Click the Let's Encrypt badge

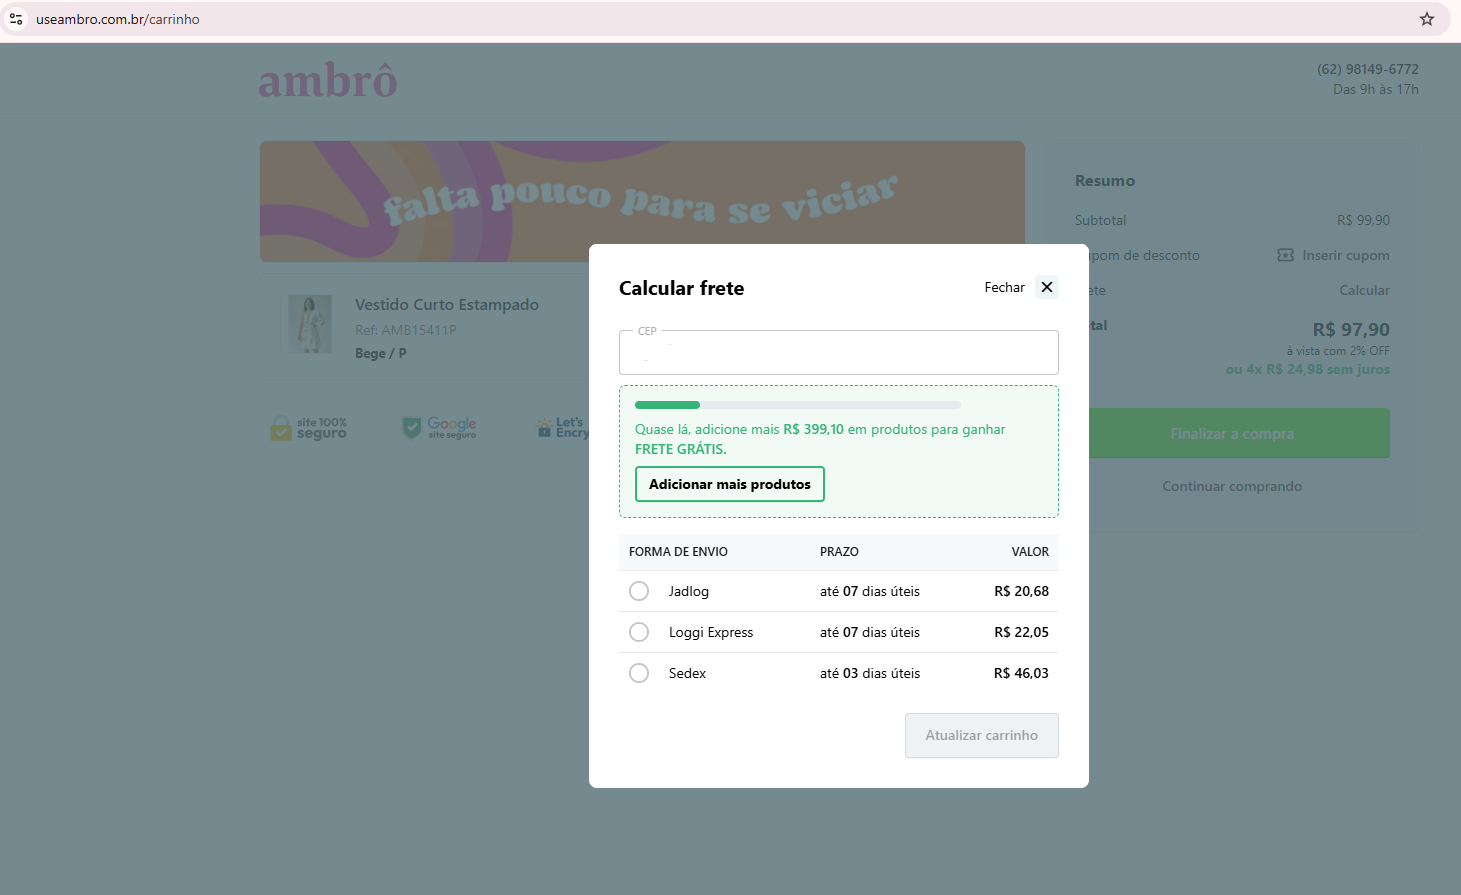pyautogui.click(x=562, y=428)
